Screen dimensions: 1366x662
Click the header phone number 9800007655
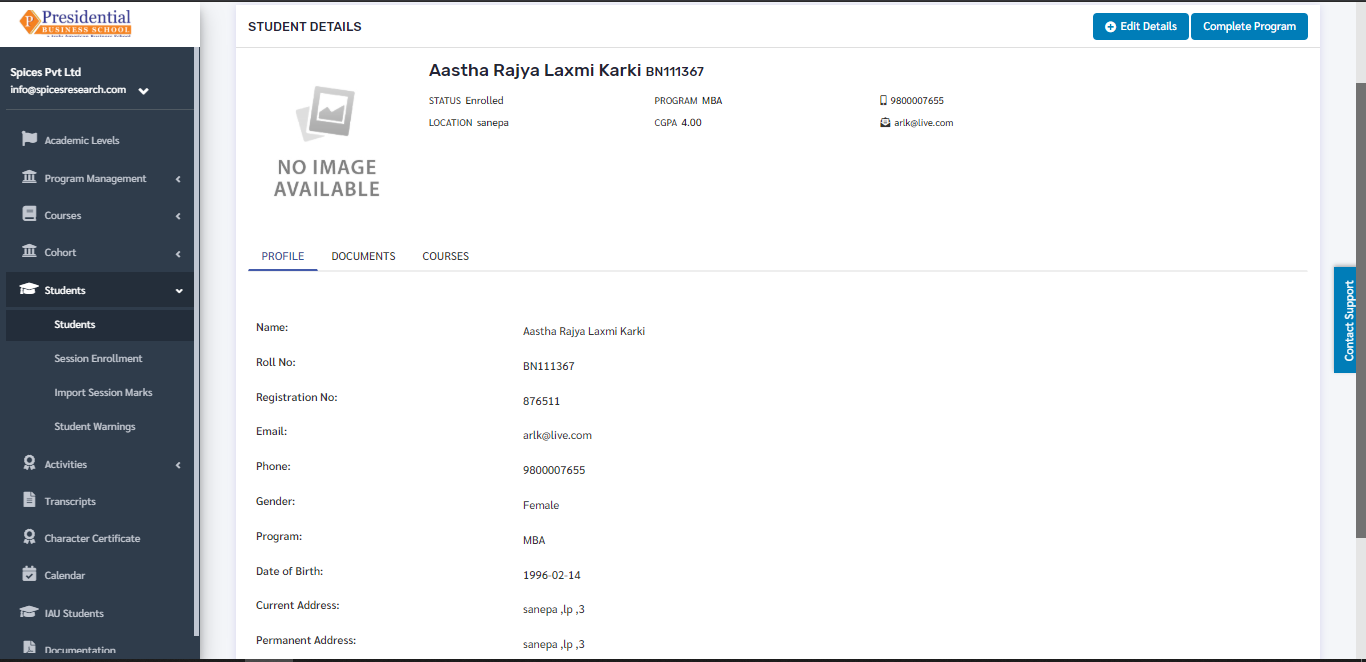click(917, 101)
